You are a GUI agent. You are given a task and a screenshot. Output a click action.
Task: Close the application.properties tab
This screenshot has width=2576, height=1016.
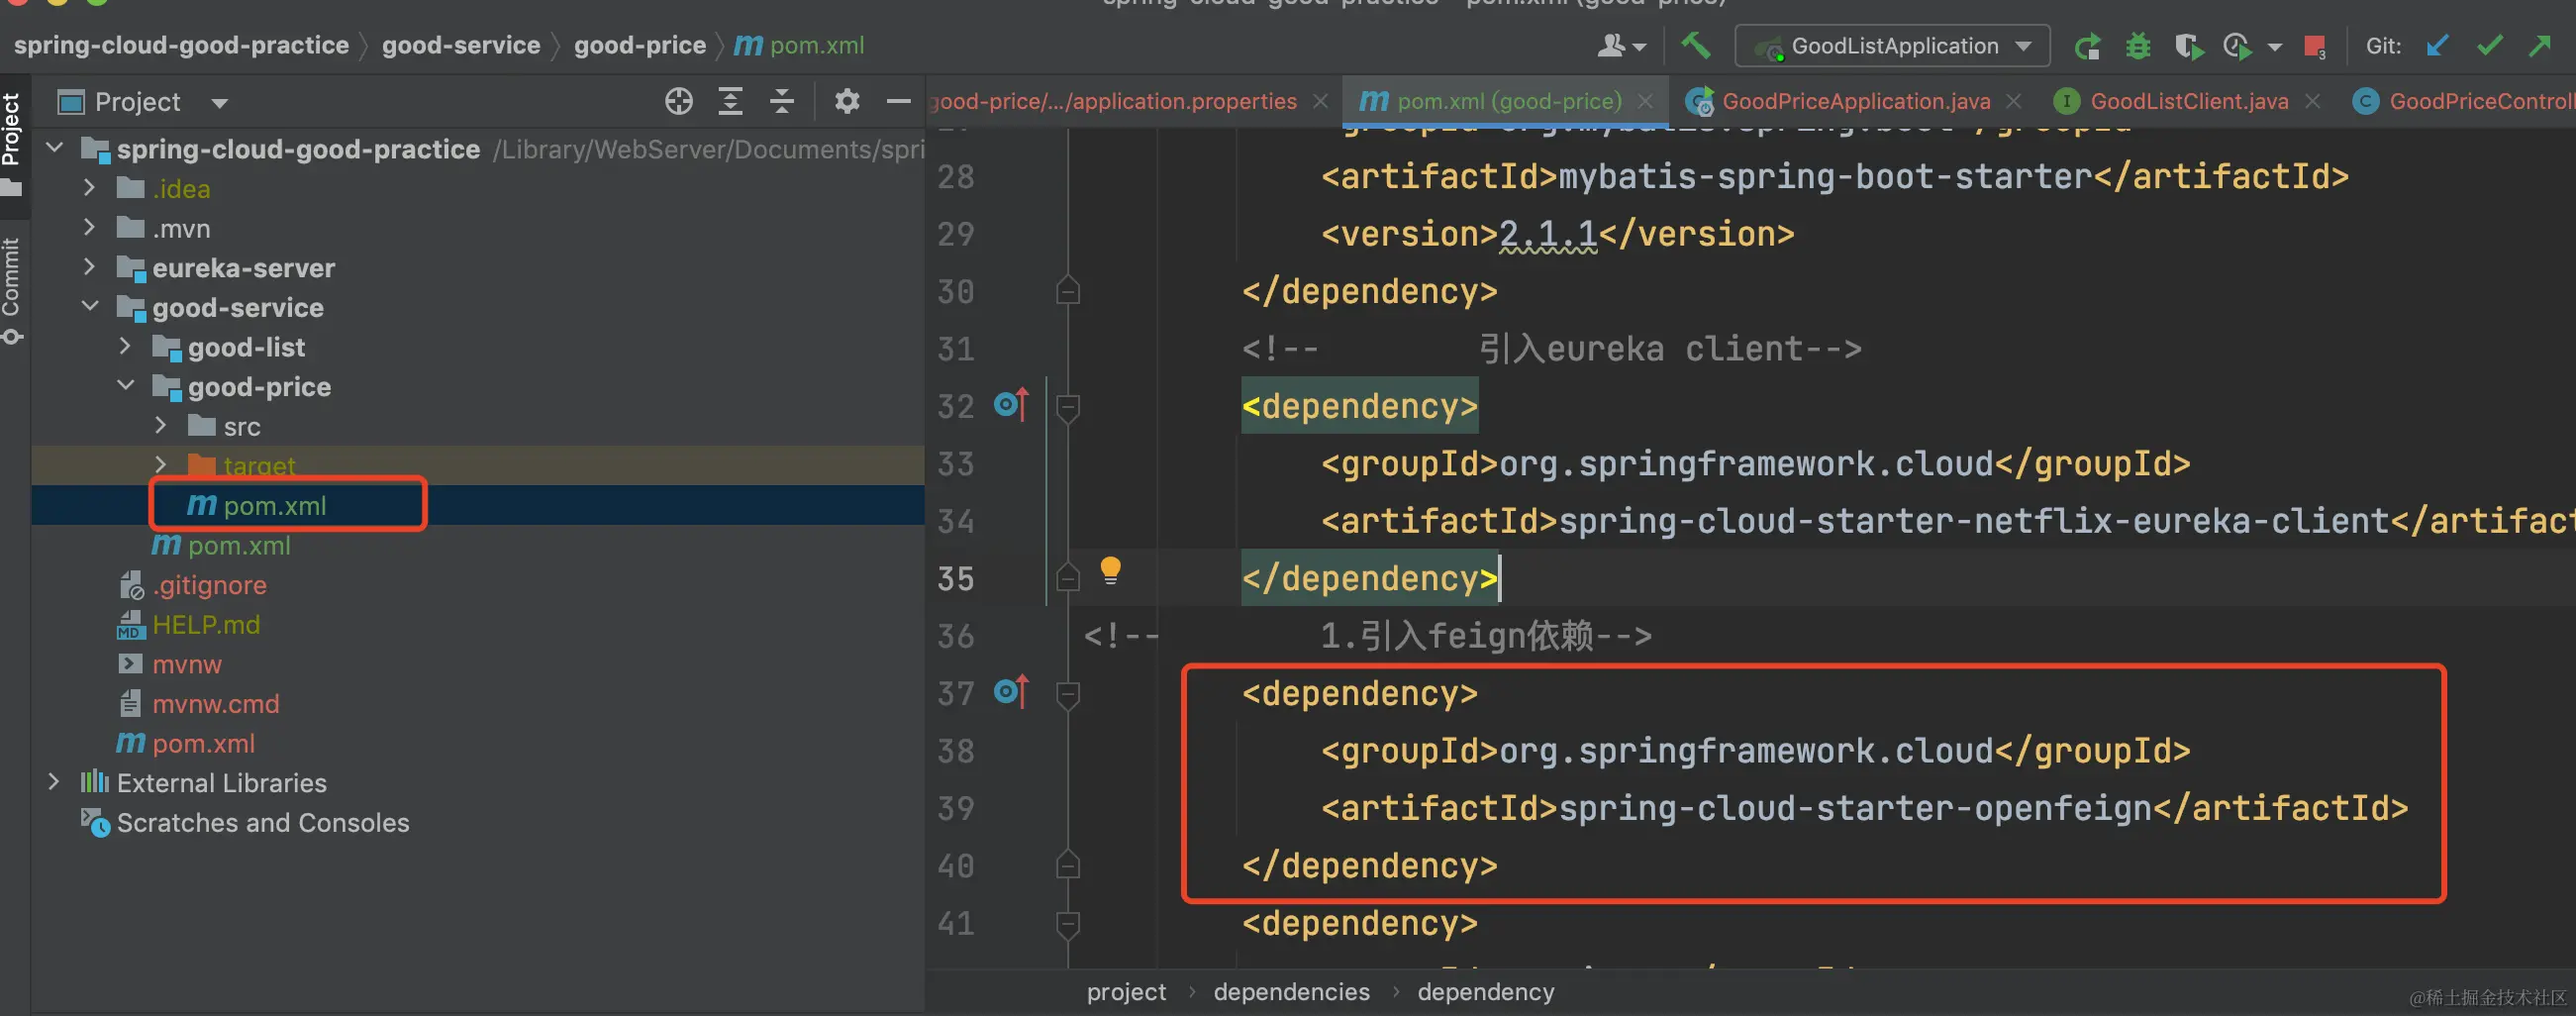[1320, 101]
